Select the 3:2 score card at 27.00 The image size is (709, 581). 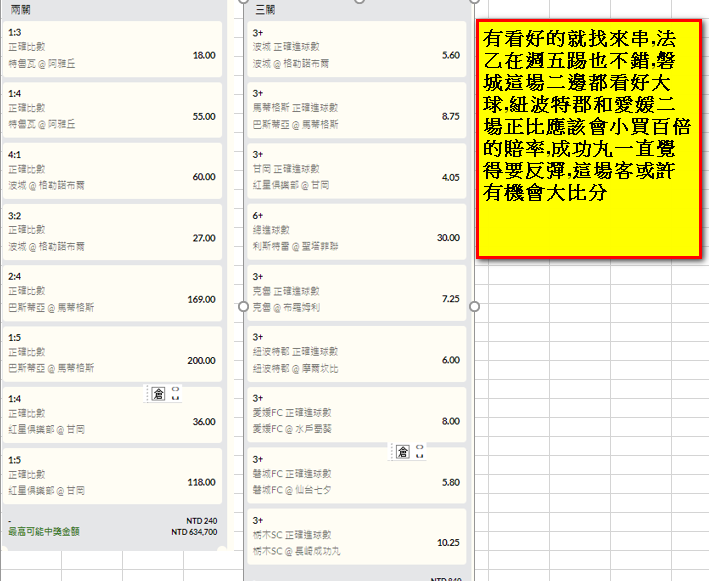[x=112, y=232]
